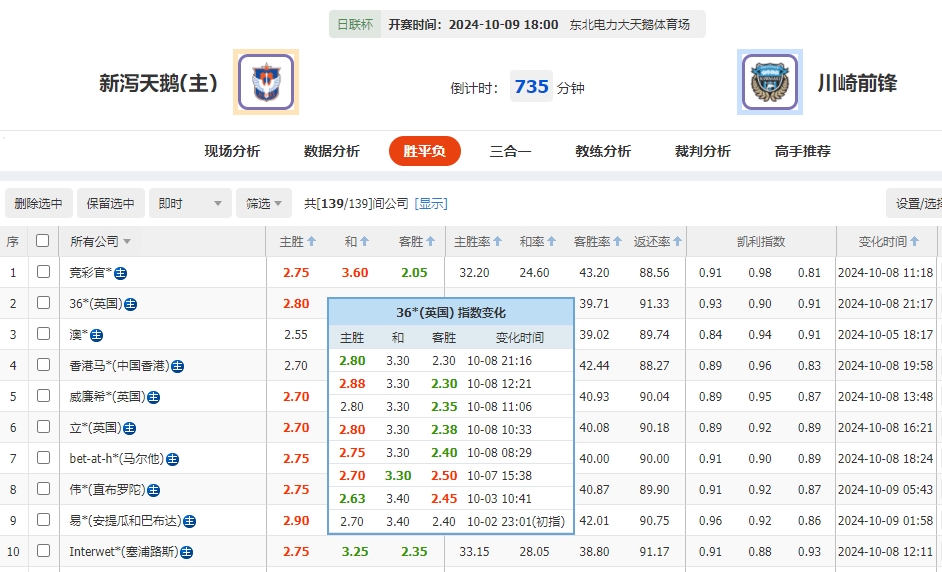Select checkbox for 威廉希*(英国) row
The height and width of the screenshot is (572, 942).
coord(43,397)
